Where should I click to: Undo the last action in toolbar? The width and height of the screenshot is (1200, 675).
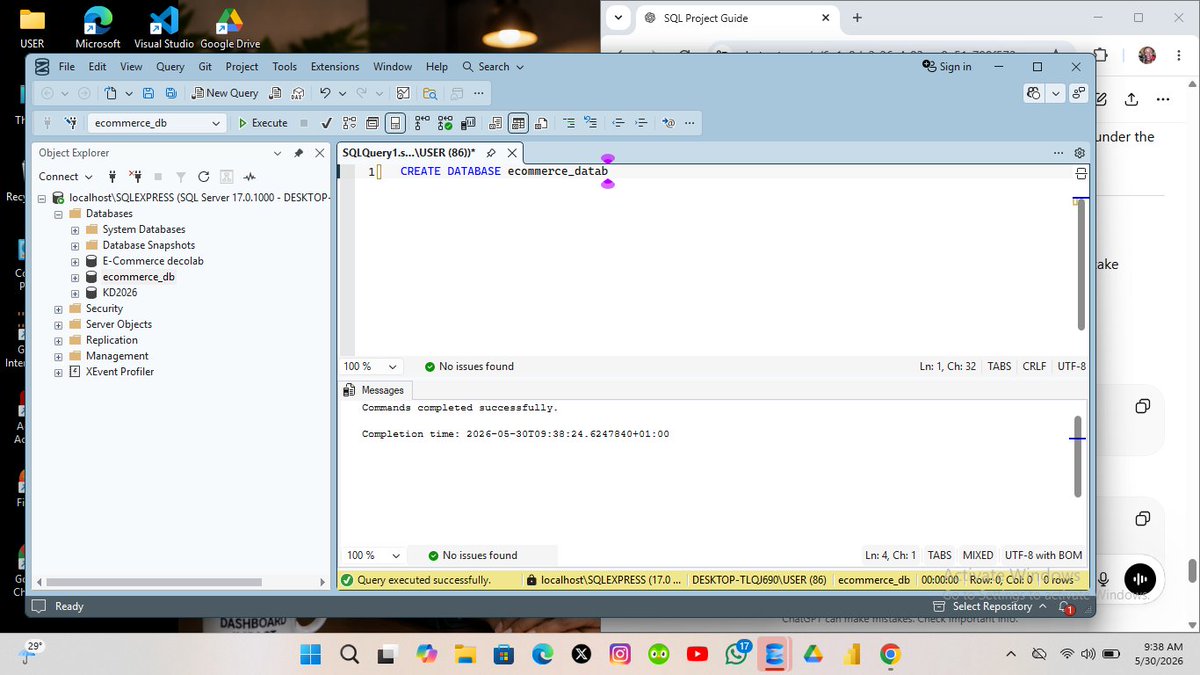point(324,93)
